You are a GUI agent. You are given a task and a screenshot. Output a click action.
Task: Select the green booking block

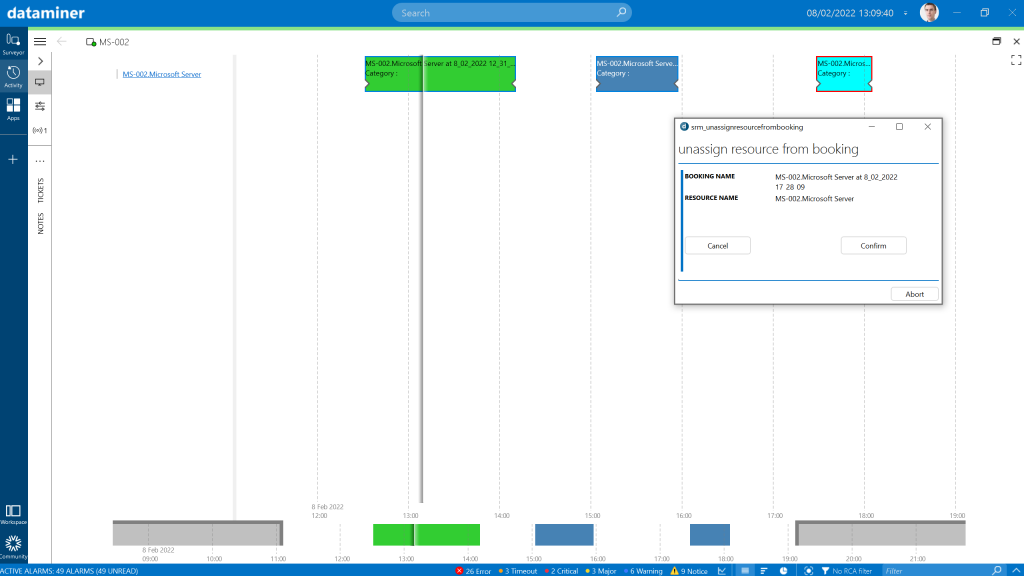tap(440, 74)
